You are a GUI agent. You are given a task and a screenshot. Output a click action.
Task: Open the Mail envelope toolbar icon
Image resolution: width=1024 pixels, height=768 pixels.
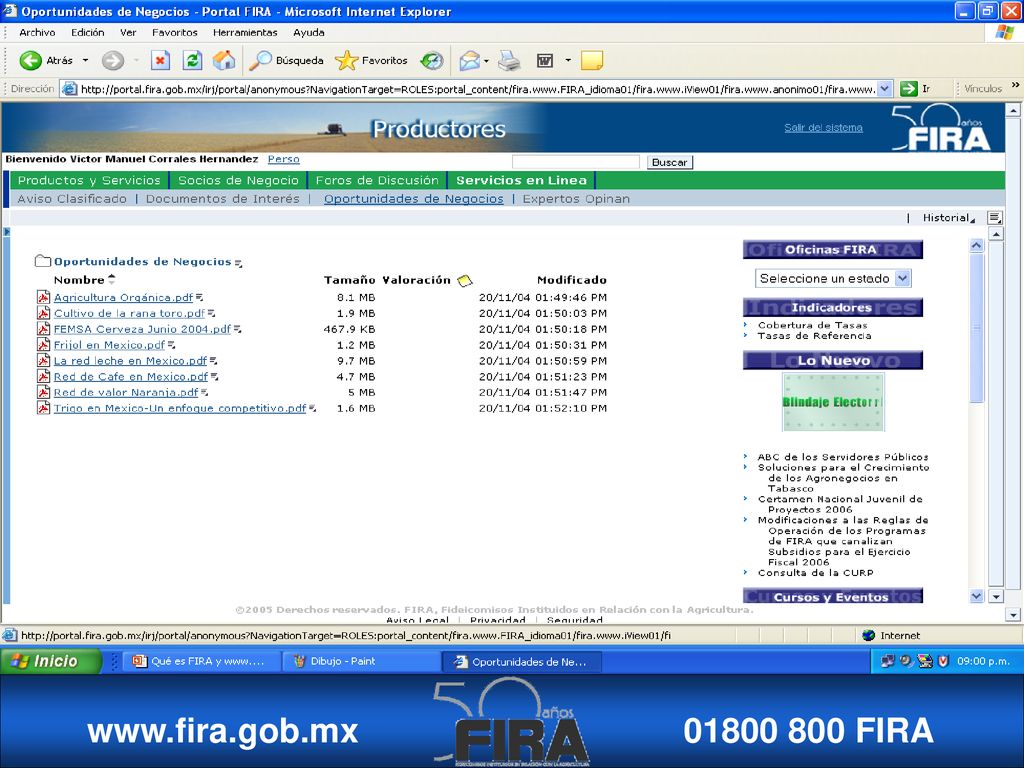pos(469,61)
